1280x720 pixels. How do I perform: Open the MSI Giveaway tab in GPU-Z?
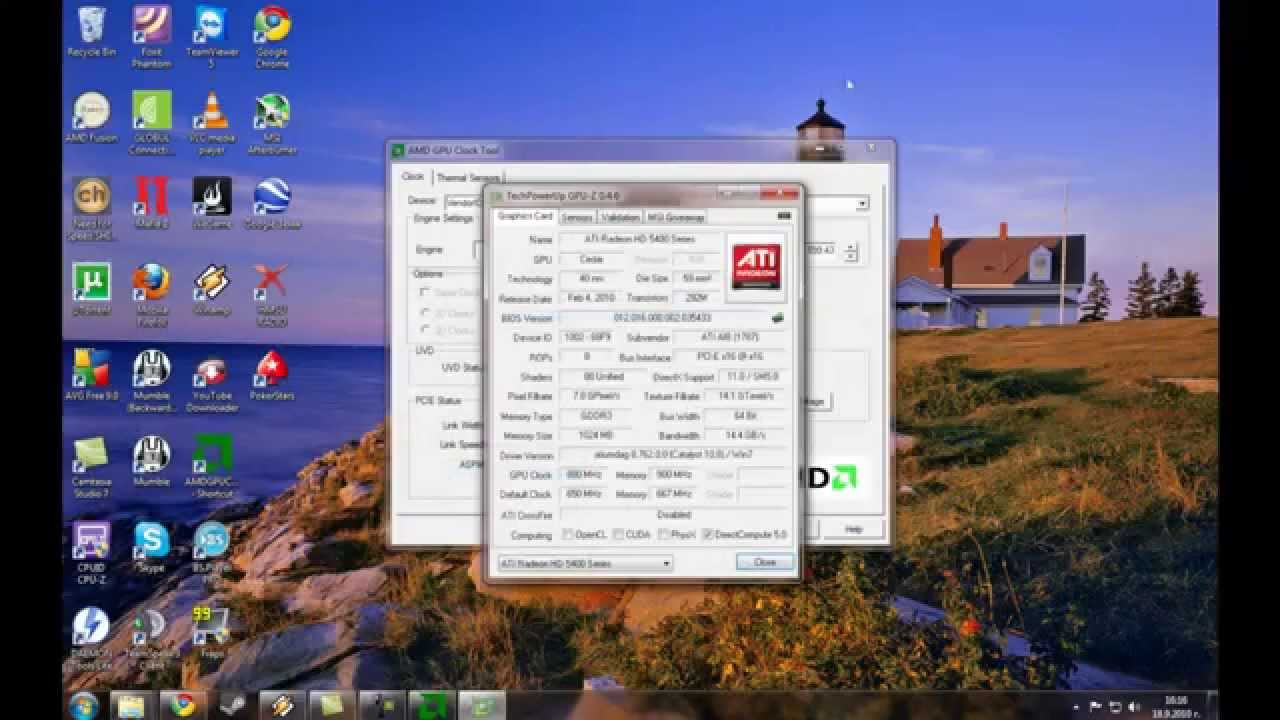[676, 217]
